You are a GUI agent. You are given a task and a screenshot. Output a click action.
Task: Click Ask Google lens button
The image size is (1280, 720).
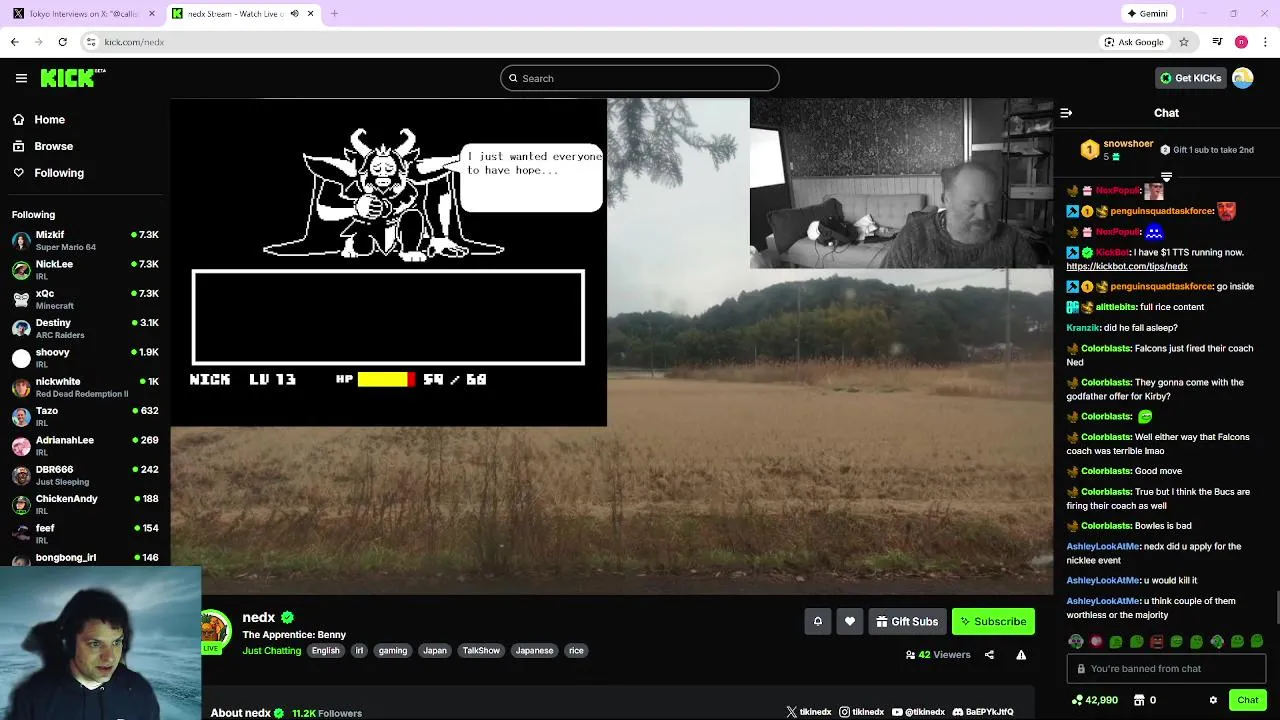pos(1134,42)
